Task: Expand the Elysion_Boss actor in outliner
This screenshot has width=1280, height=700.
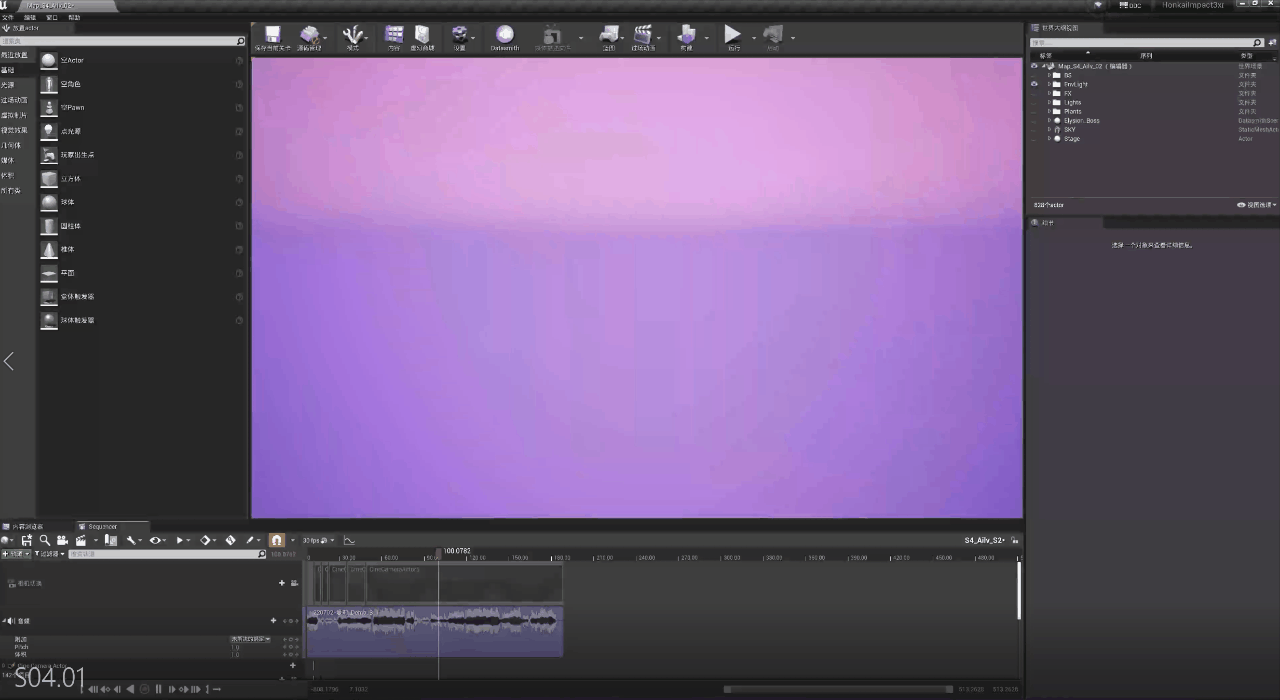Action: [x=1049, y=120]
